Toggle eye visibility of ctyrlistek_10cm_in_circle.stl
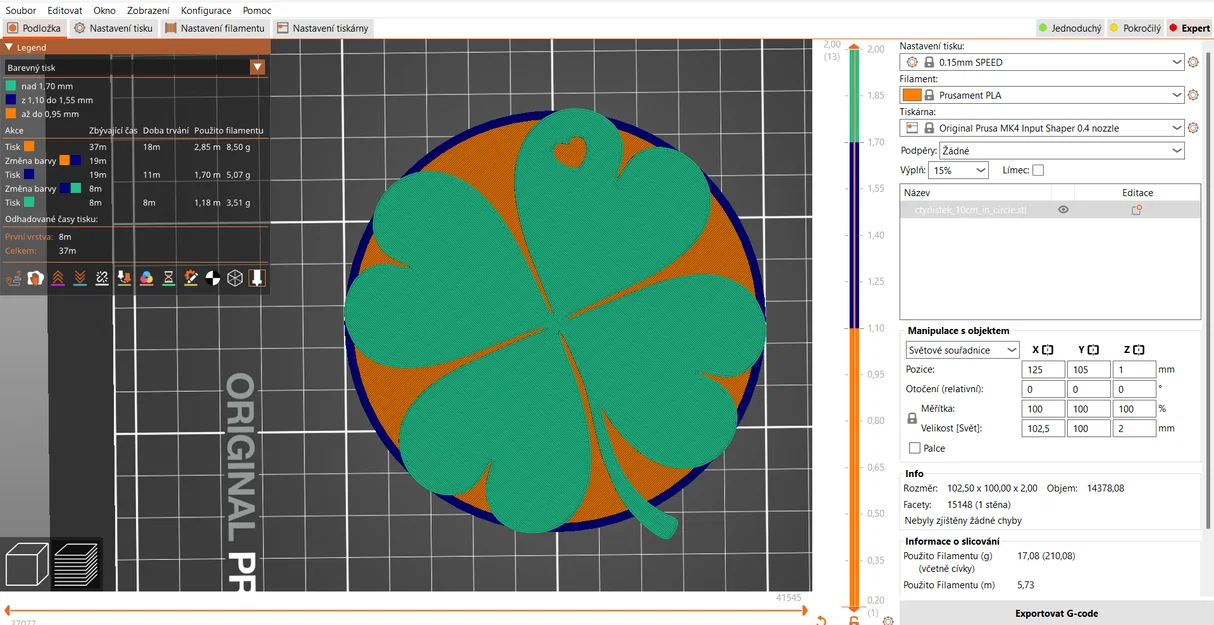The width and height of the screenshot is (1214, 625). [1063, 210]
